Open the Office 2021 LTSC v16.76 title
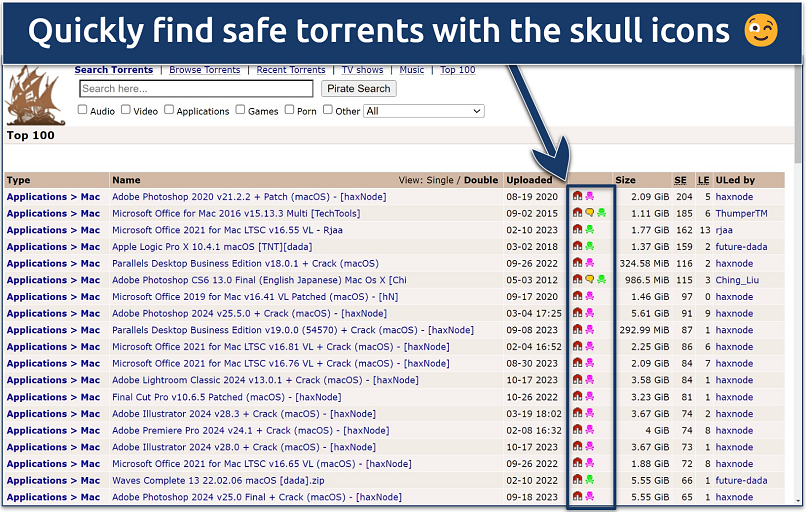This screenshot has width=806, height=512. click(281, 363)
